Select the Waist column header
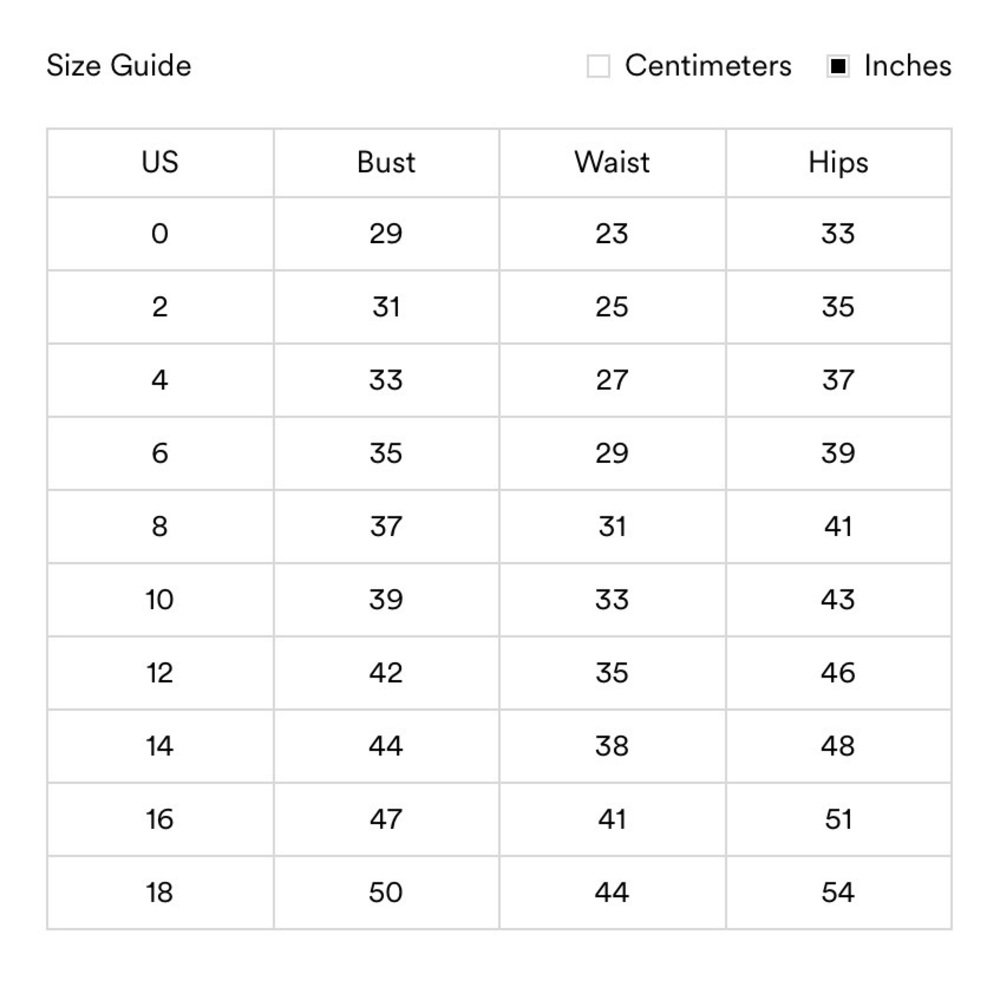Screen dimensions: 1000x1000 tap(612, 163)
